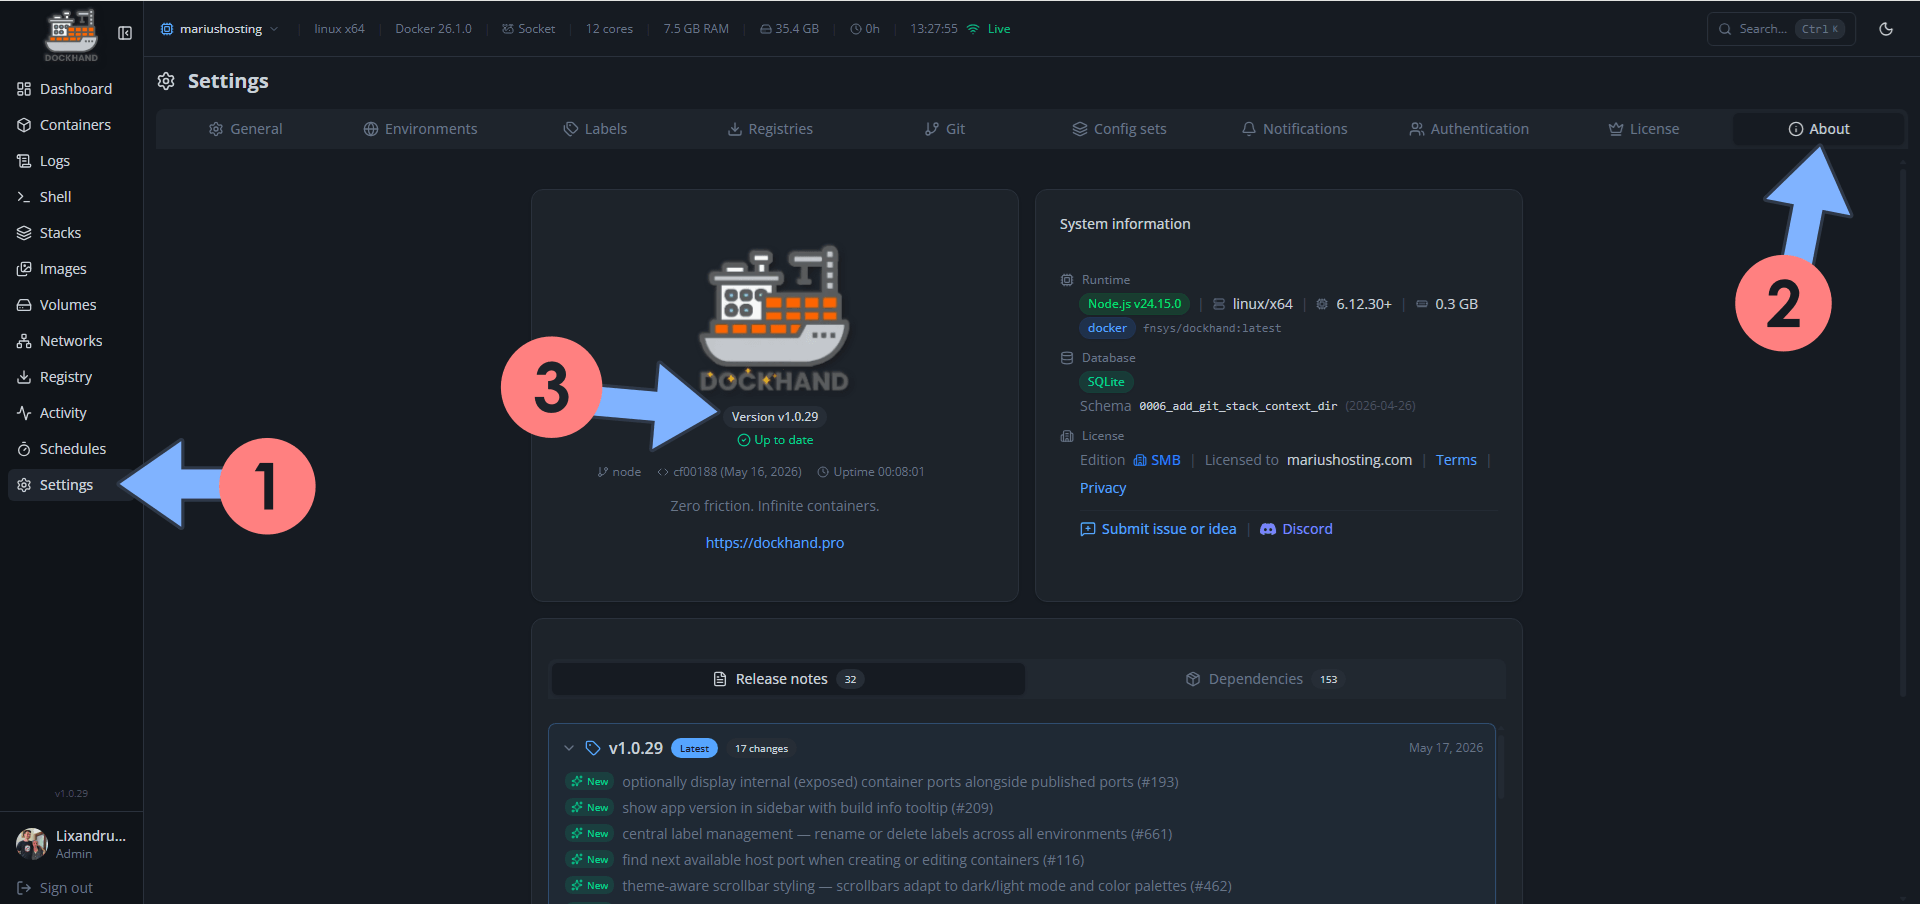Open Activity in the sidebar
The image size is (1920, 904).
tap(71, 413)
